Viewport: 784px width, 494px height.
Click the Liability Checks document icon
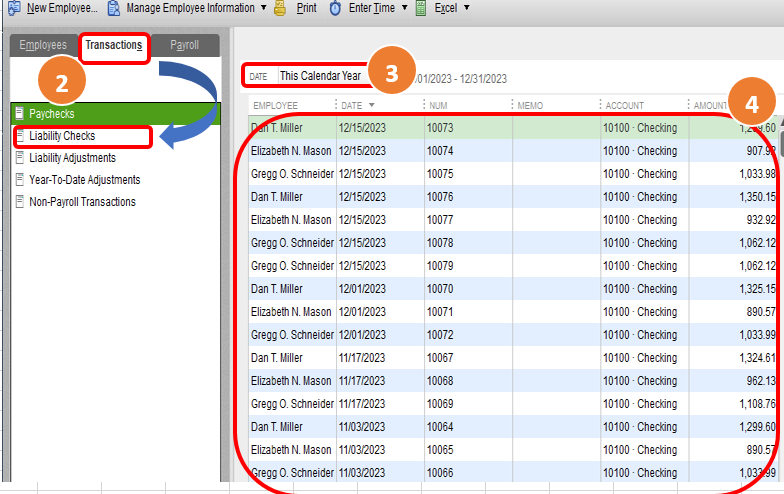[20, 136]
